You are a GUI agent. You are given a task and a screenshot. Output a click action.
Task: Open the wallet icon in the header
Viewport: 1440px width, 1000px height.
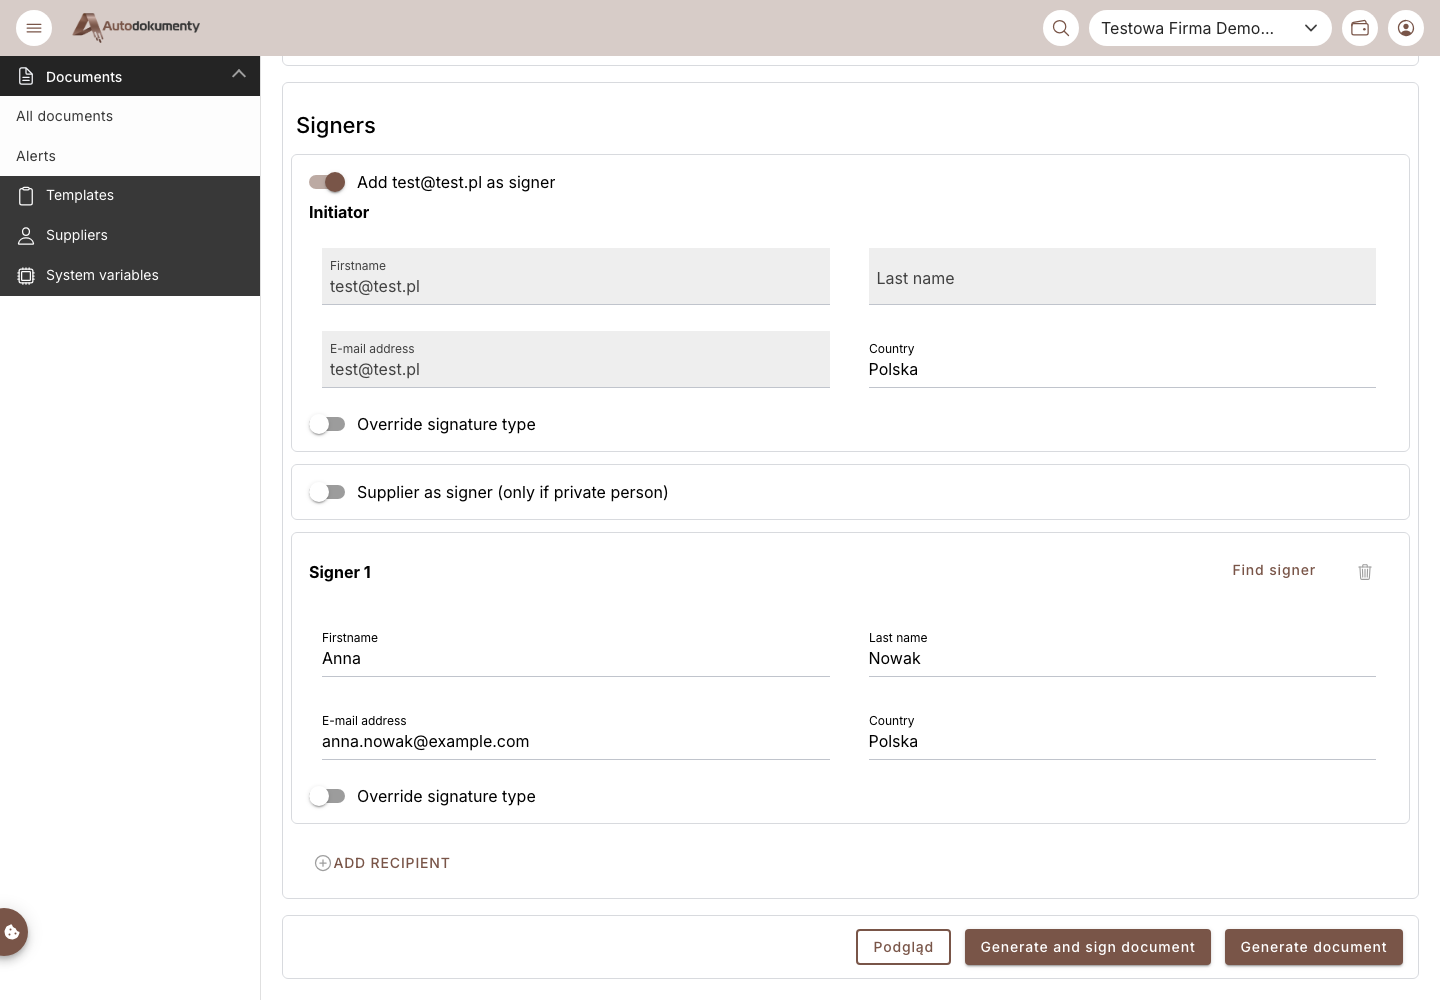[1360, 28]
